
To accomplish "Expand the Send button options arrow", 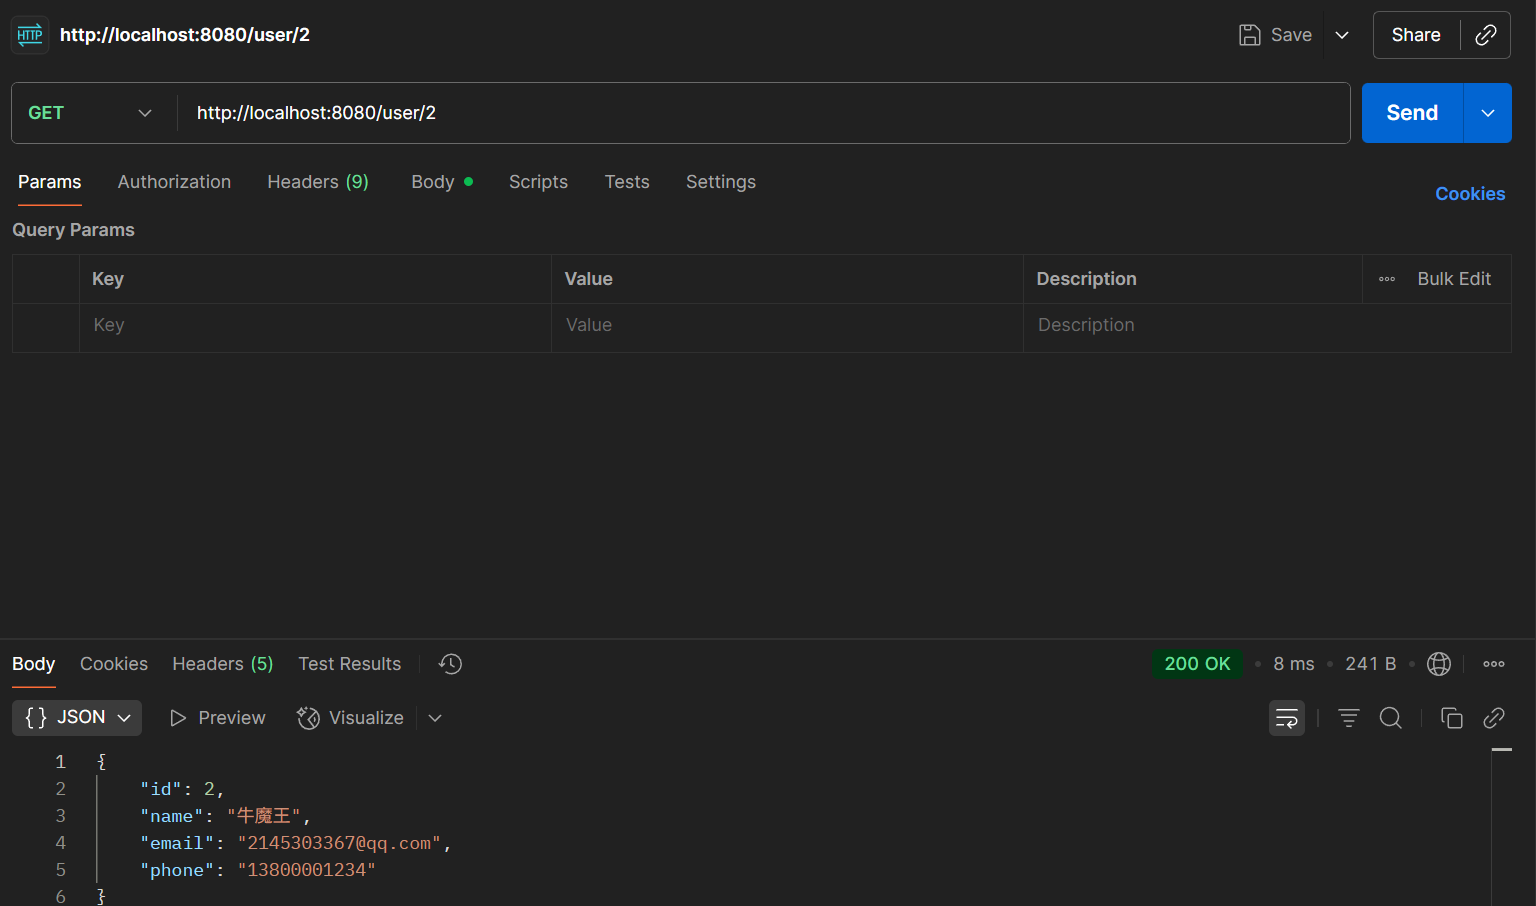I will [x=1487, y=113].
